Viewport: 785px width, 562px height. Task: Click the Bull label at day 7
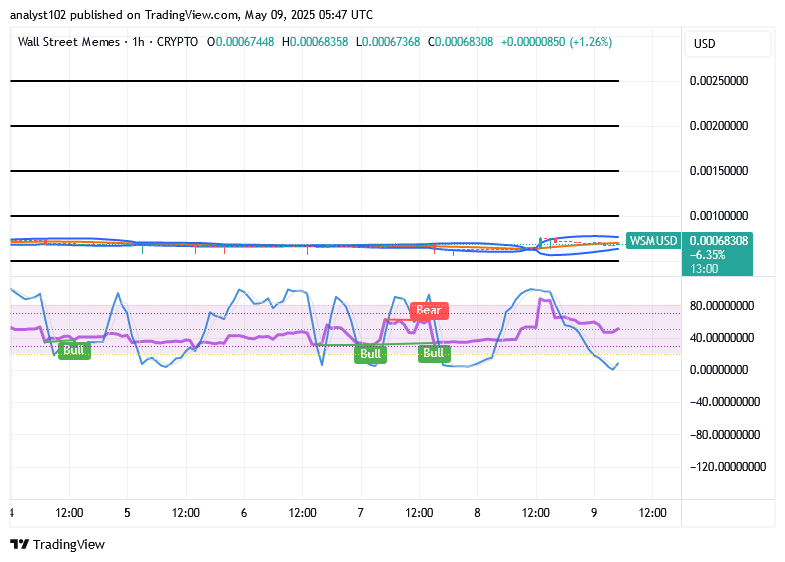370,354
